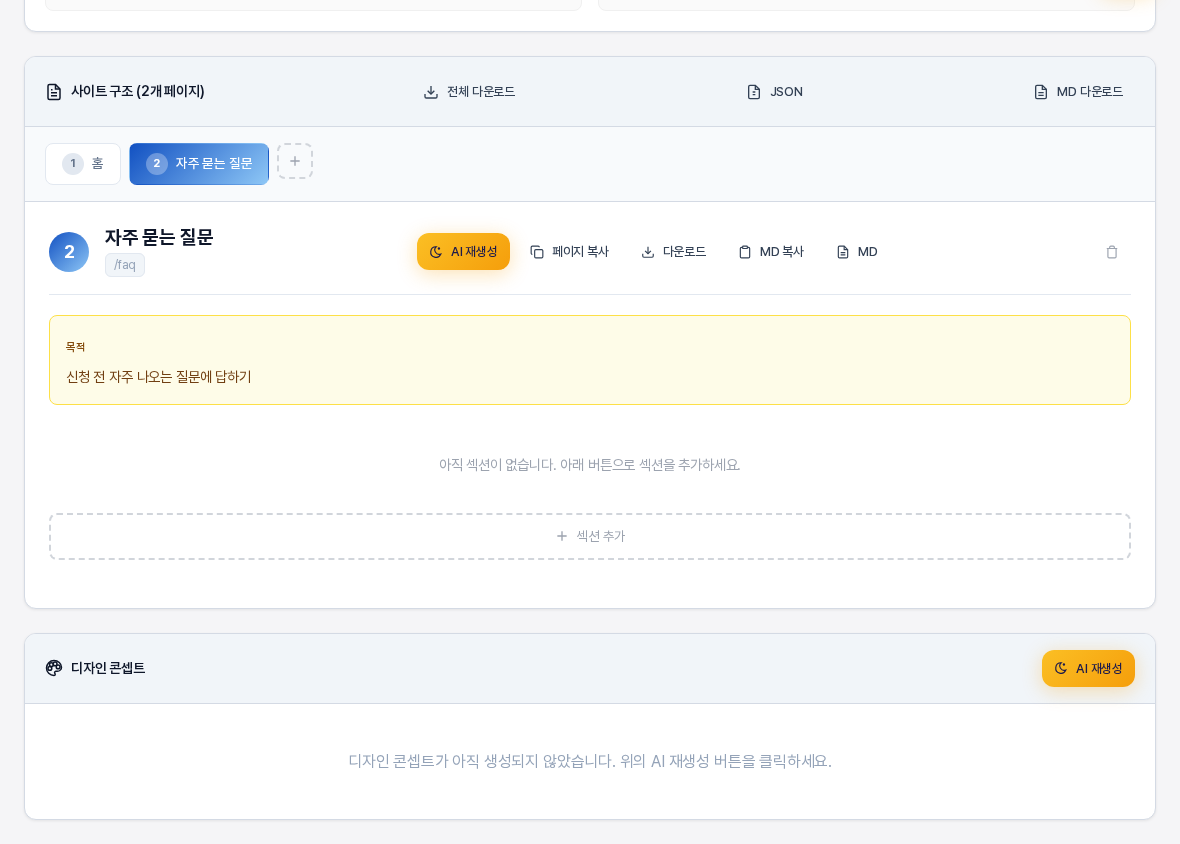Click the 목적 label
Image resolution: width=1180 pixels, height=844 pixels.
point(75,347)
